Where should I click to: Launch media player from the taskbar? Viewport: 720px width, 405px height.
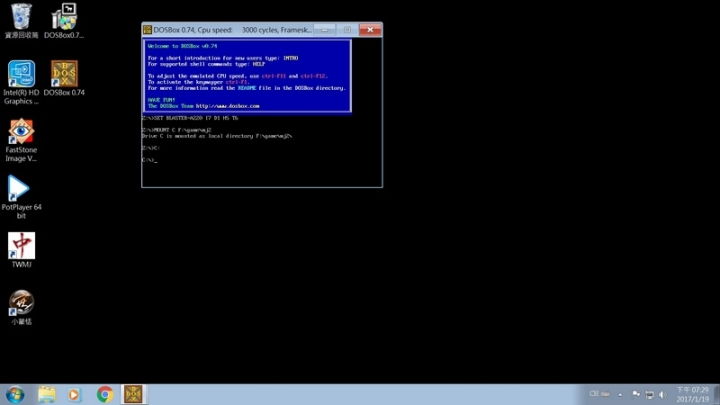(x=74, y=394)
